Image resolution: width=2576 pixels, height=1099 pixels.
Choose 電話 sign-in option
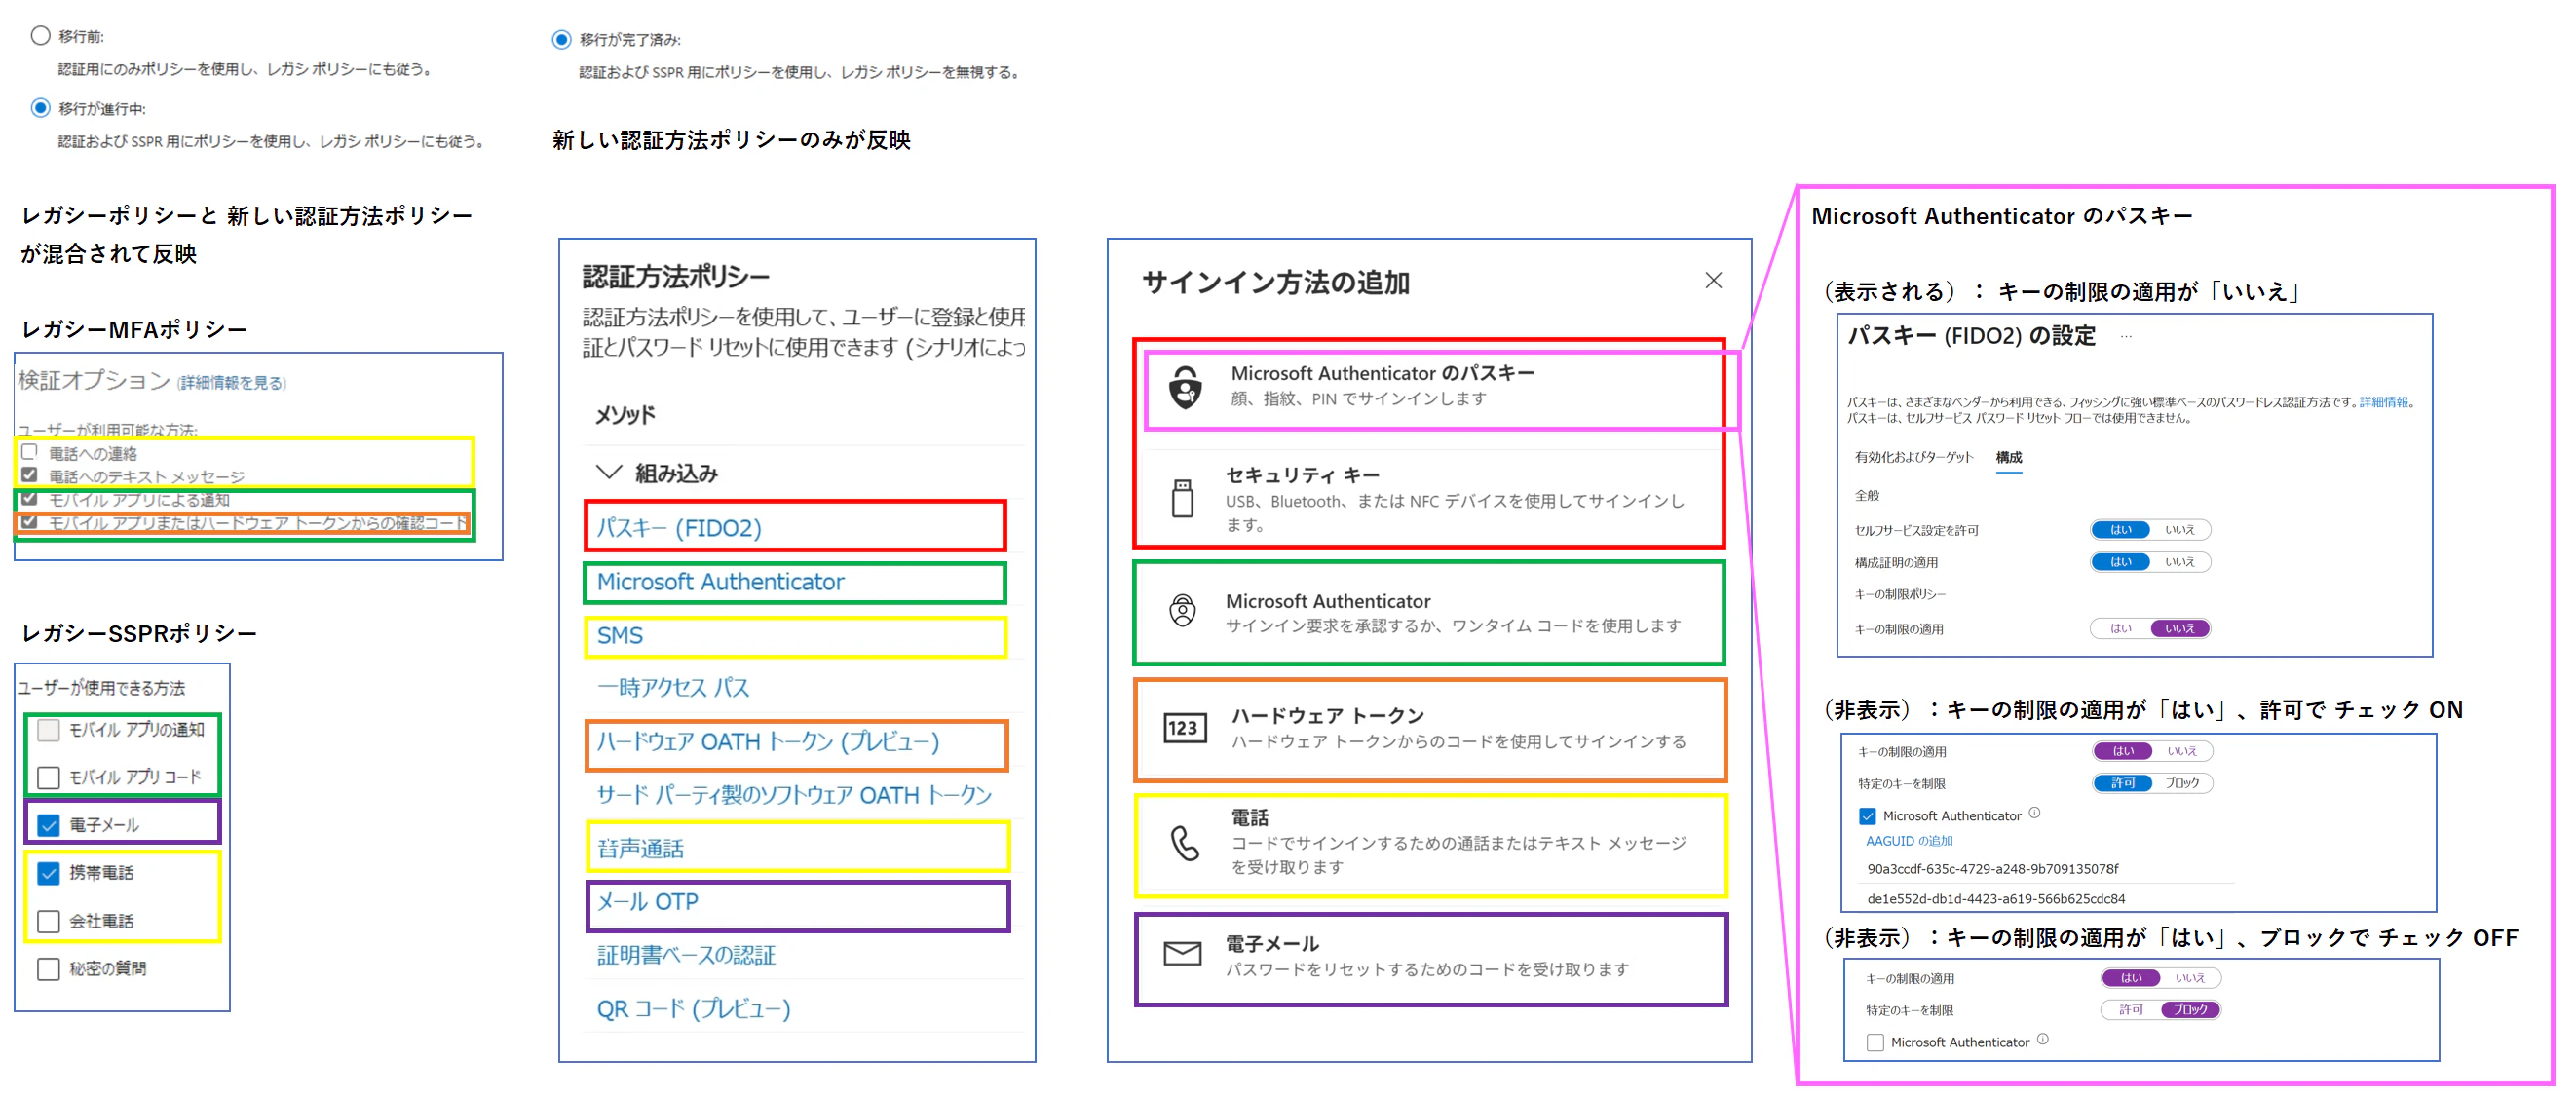(1430, 845)
